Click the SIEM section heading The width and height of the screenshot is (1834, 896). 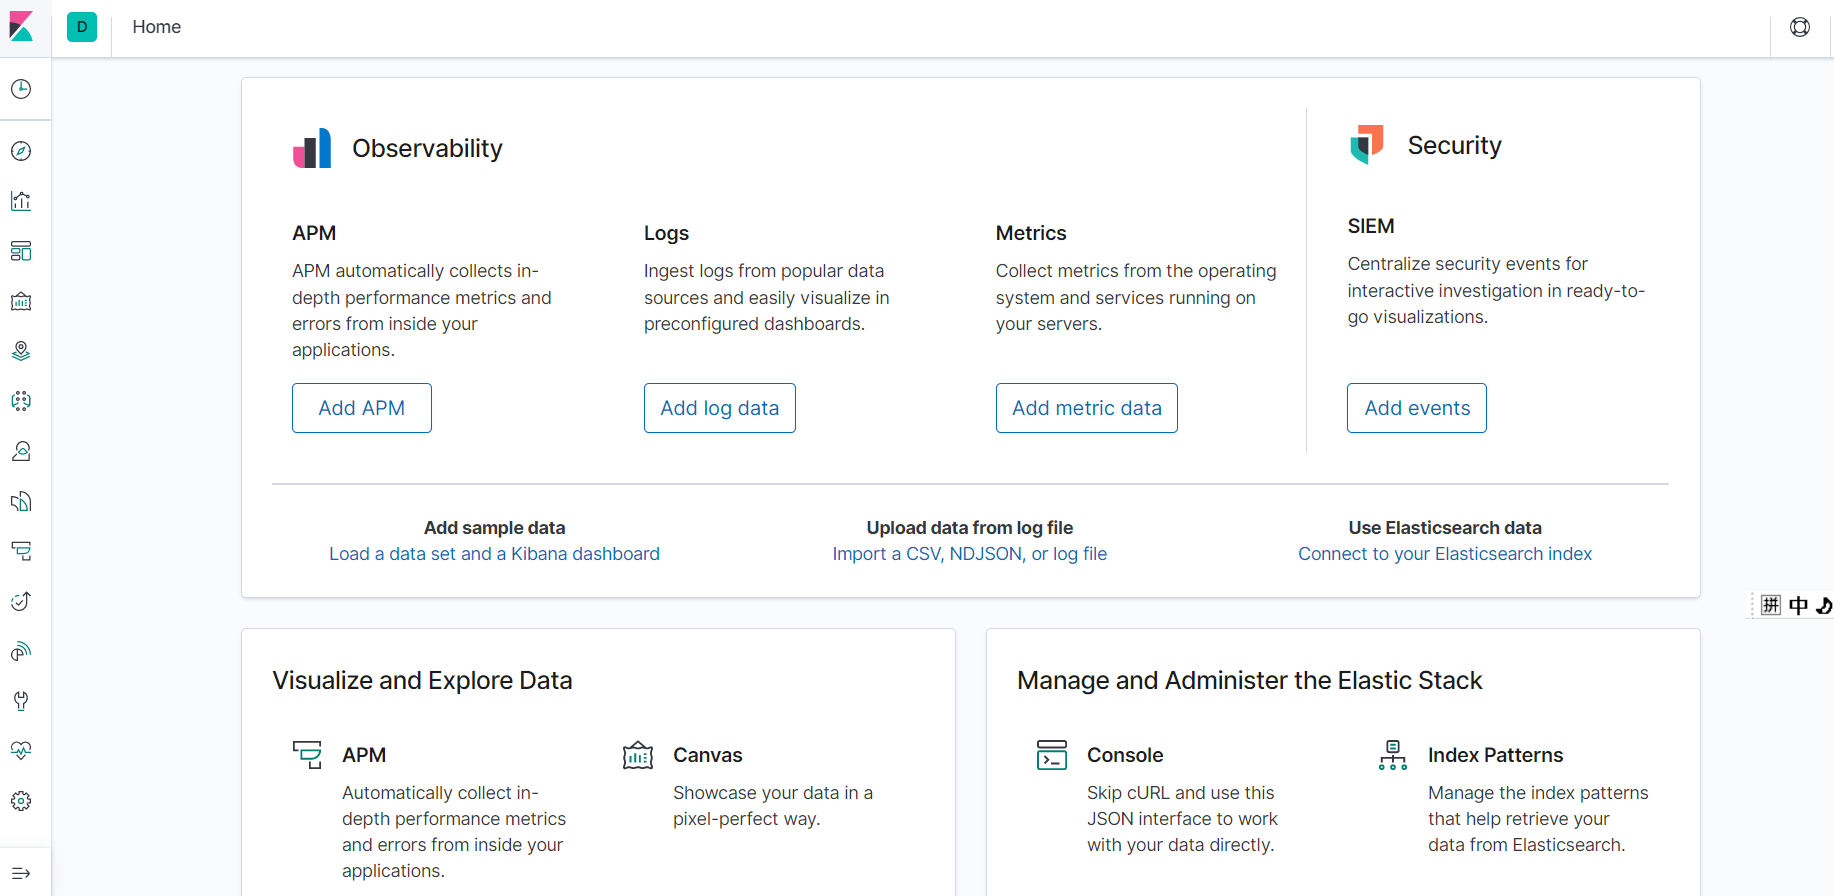point(1370,226)
